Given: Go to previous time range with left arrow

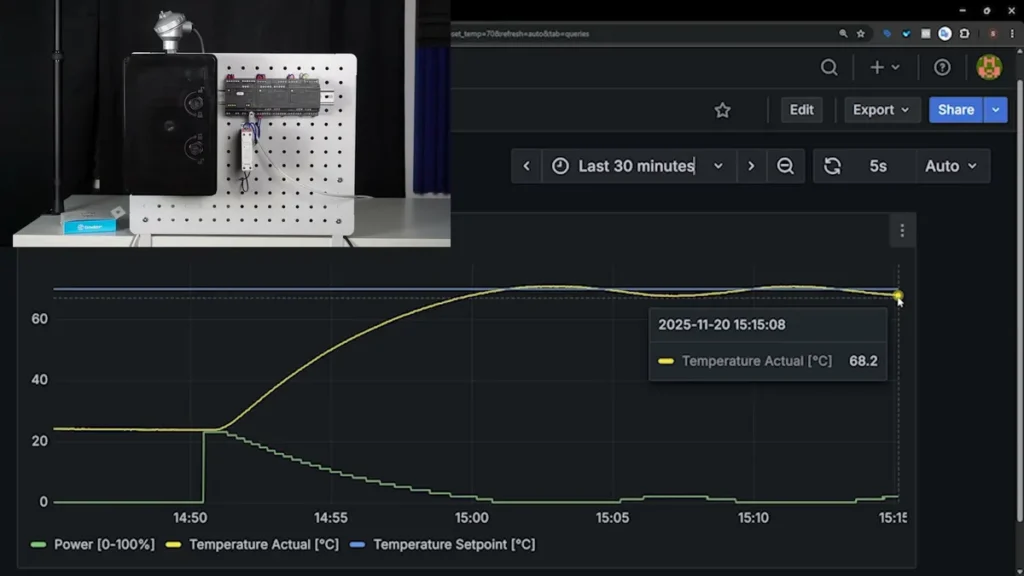Looking at the screenshot, I should [526, 166].
